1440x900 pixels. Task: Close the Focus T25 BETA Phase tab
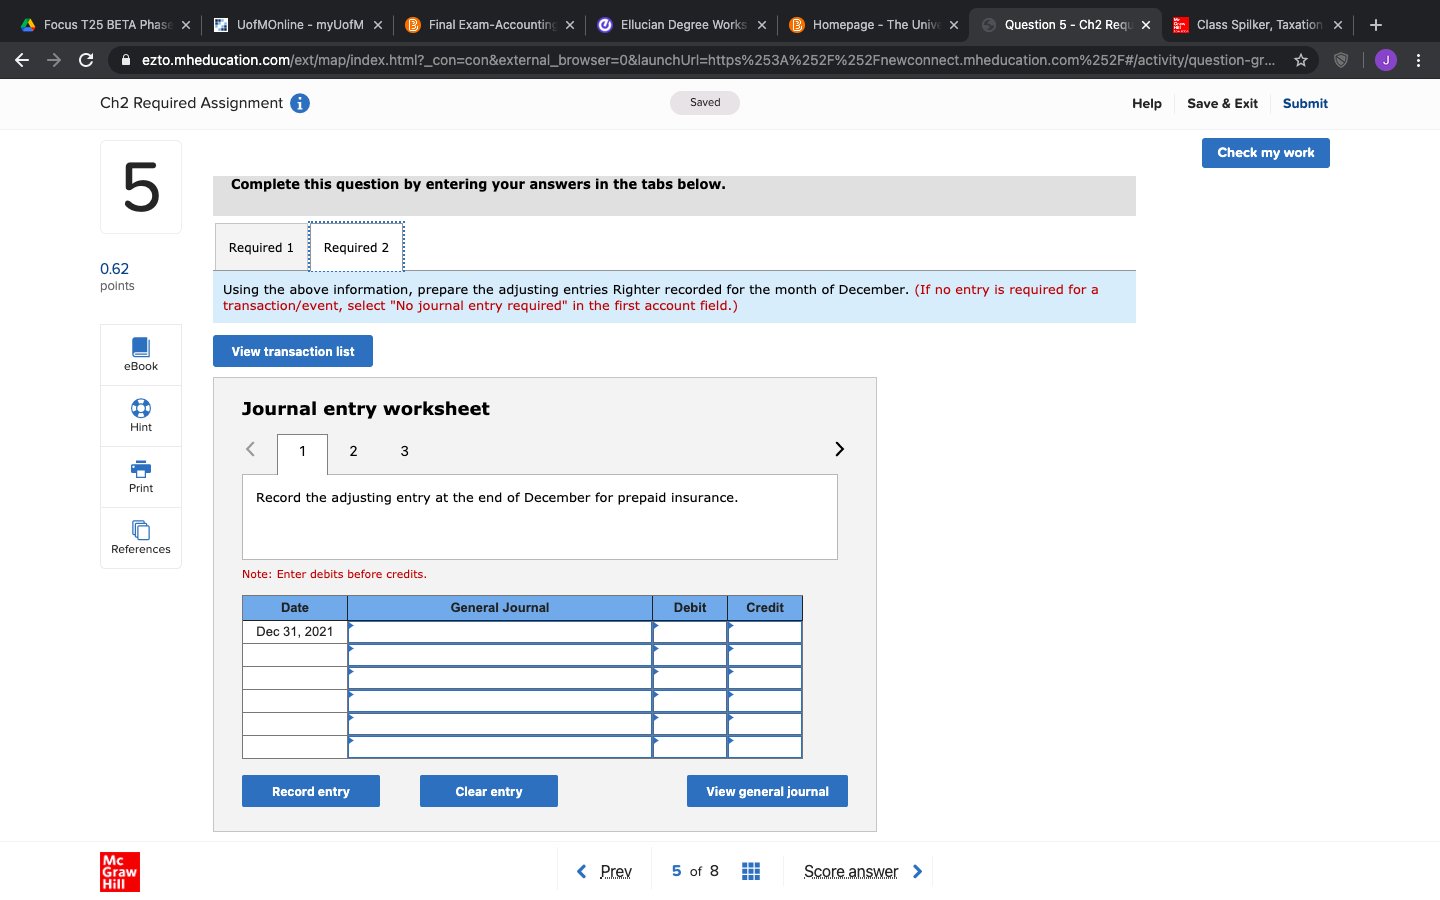(x=186, y=25)
